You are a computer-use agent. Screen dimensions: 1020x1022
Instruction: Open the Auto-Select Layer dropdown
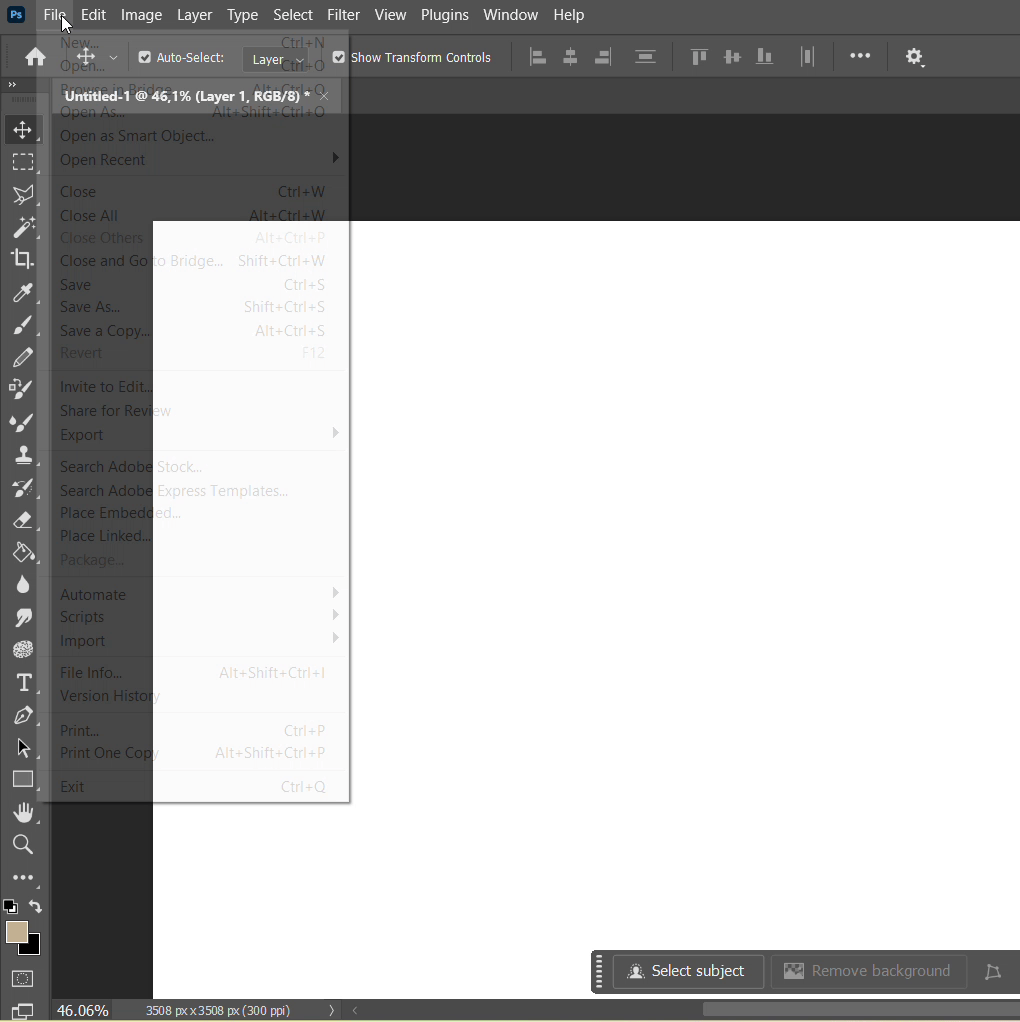[x=278, y=59]
